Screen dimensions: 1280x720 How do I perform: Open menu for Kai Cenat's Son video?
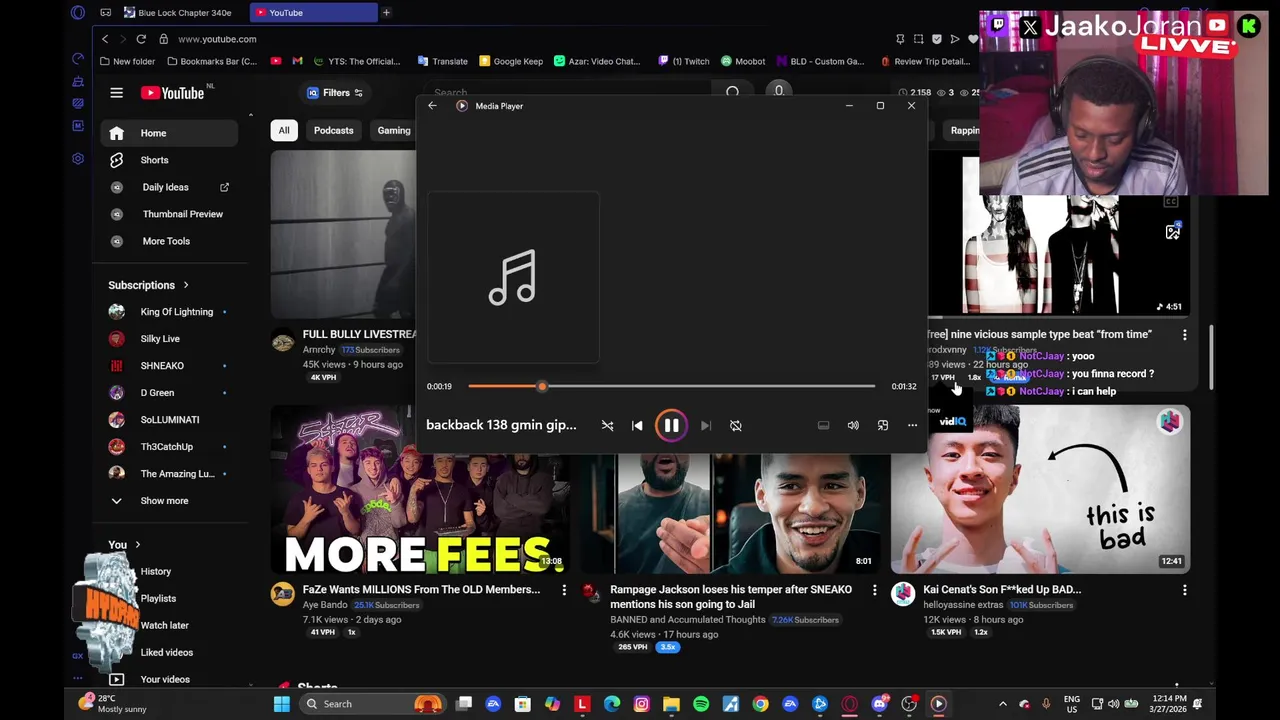(x=1185, y=590)
